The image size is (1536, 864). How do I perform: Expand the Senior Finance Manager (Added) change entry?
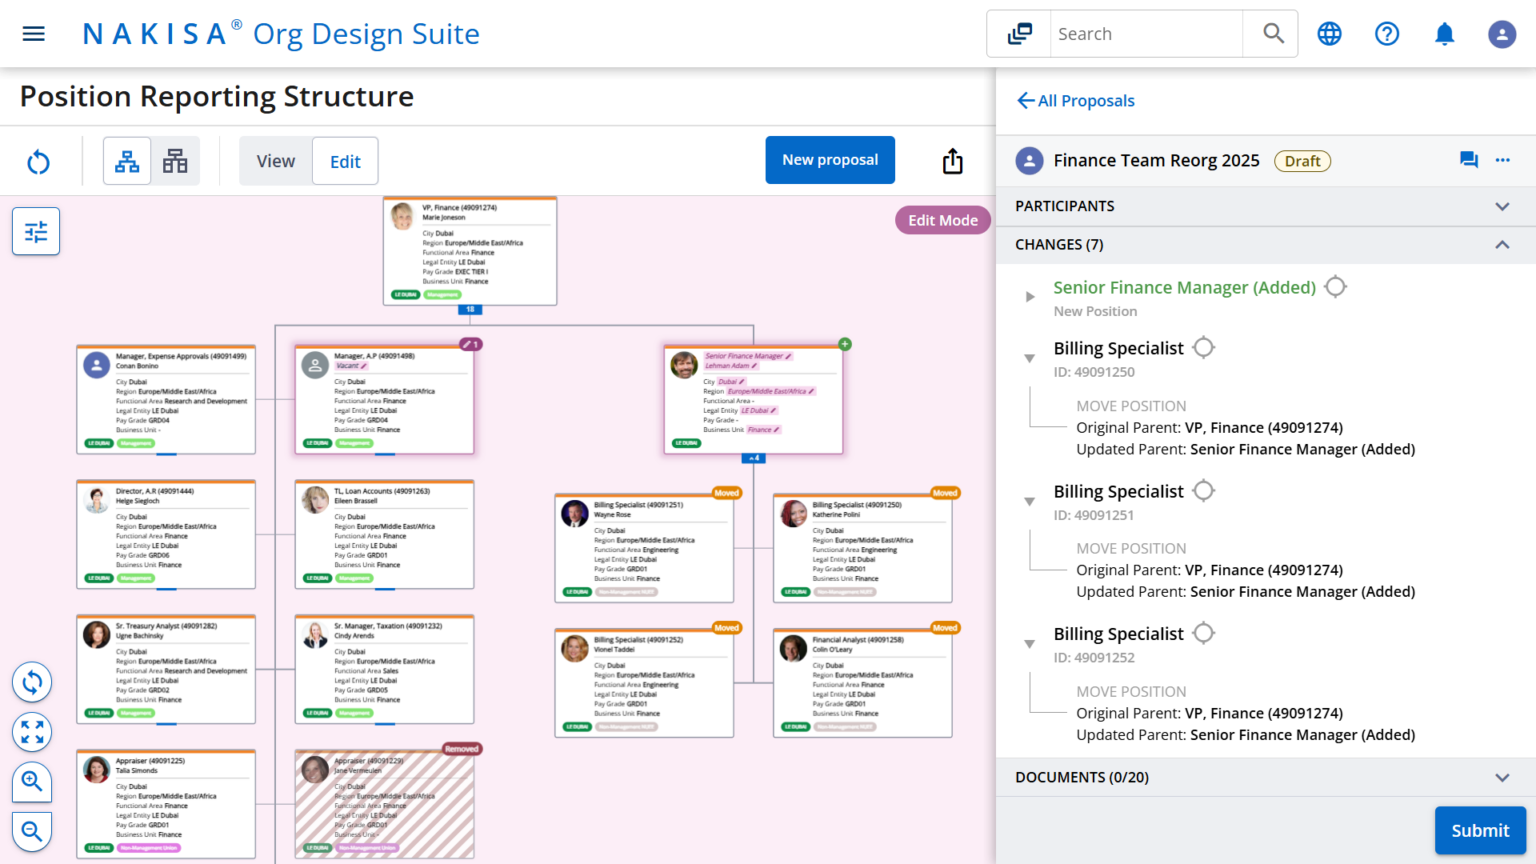[1030, 296]
